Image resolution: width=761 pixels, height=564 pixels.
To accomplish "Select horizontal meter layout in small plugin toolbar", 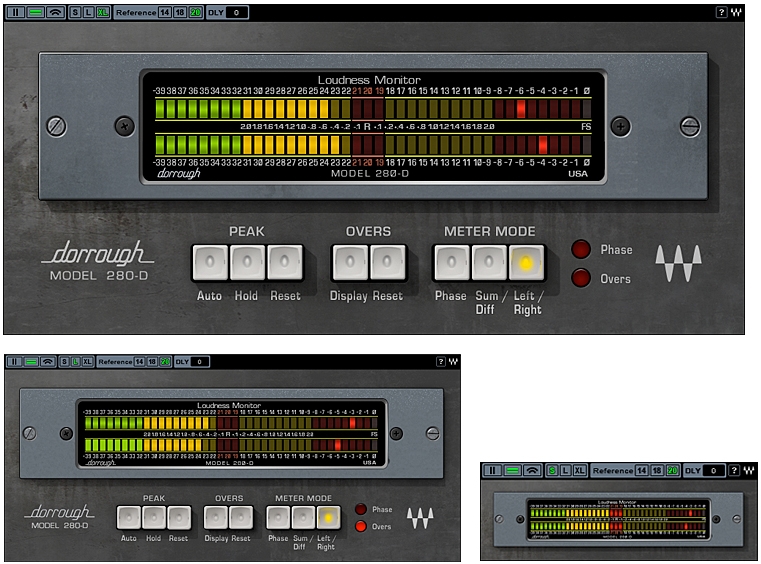I will tap(513, 470).
